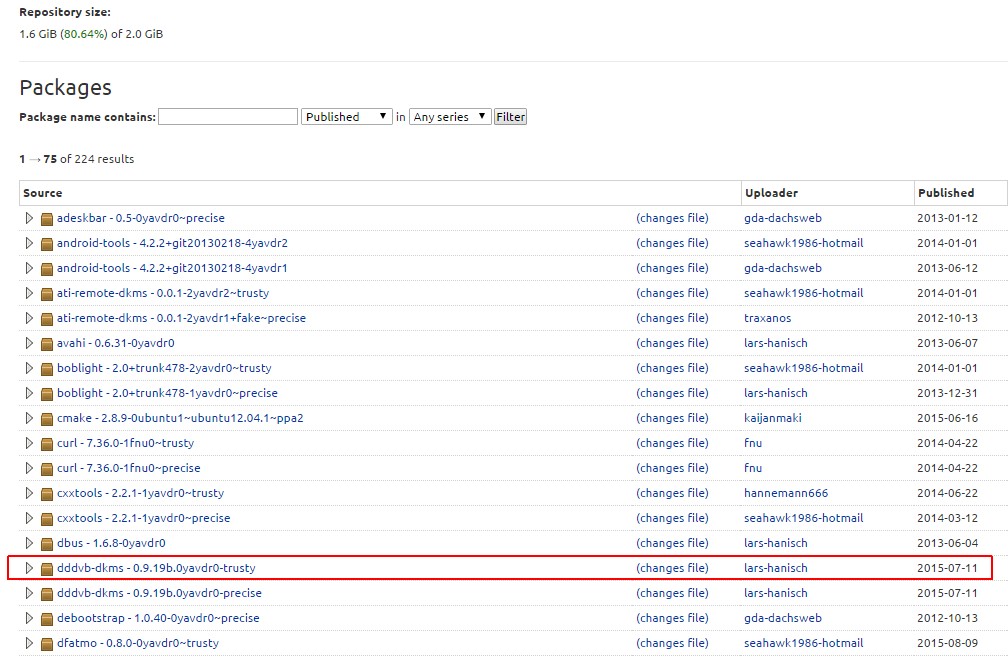Click the package icon beside cmake
Viewport: 1008px width, 657px height.
point(47,419)
